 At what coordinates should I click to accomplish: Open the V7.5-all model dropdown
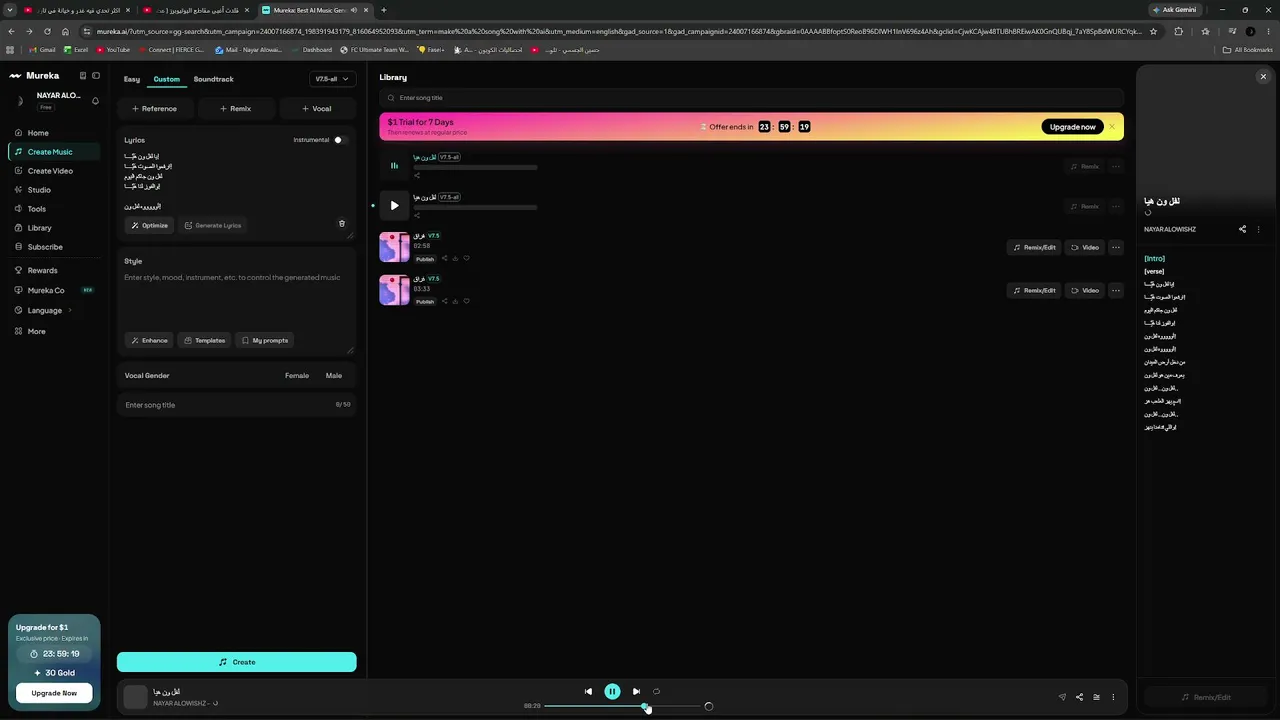332,79
